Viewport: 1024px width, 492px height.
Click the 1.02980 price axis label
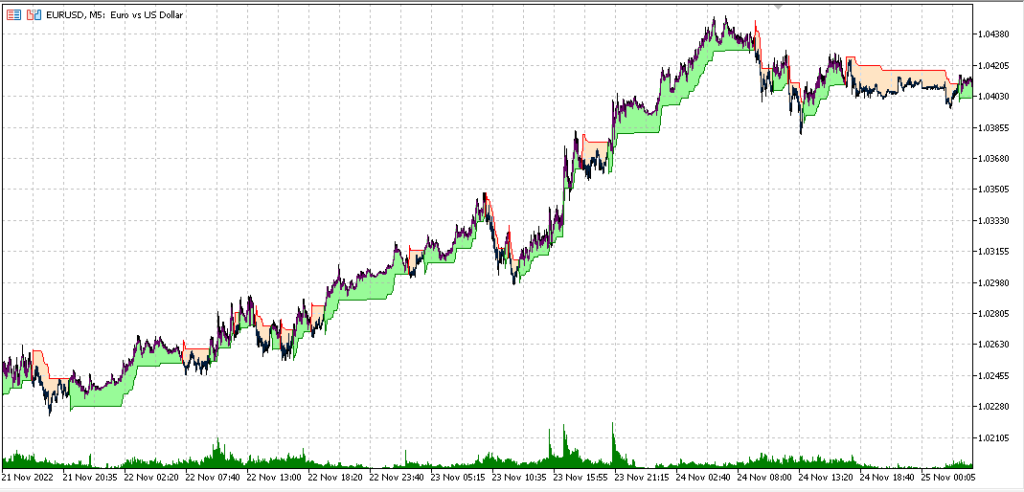coord(998,282)
